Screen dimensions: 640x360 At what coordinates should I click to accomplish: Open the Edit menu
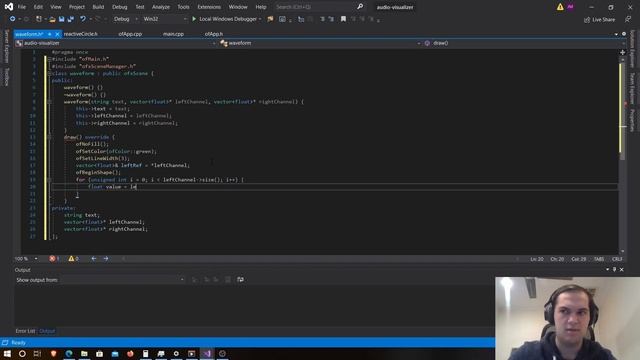pos(38,7)
